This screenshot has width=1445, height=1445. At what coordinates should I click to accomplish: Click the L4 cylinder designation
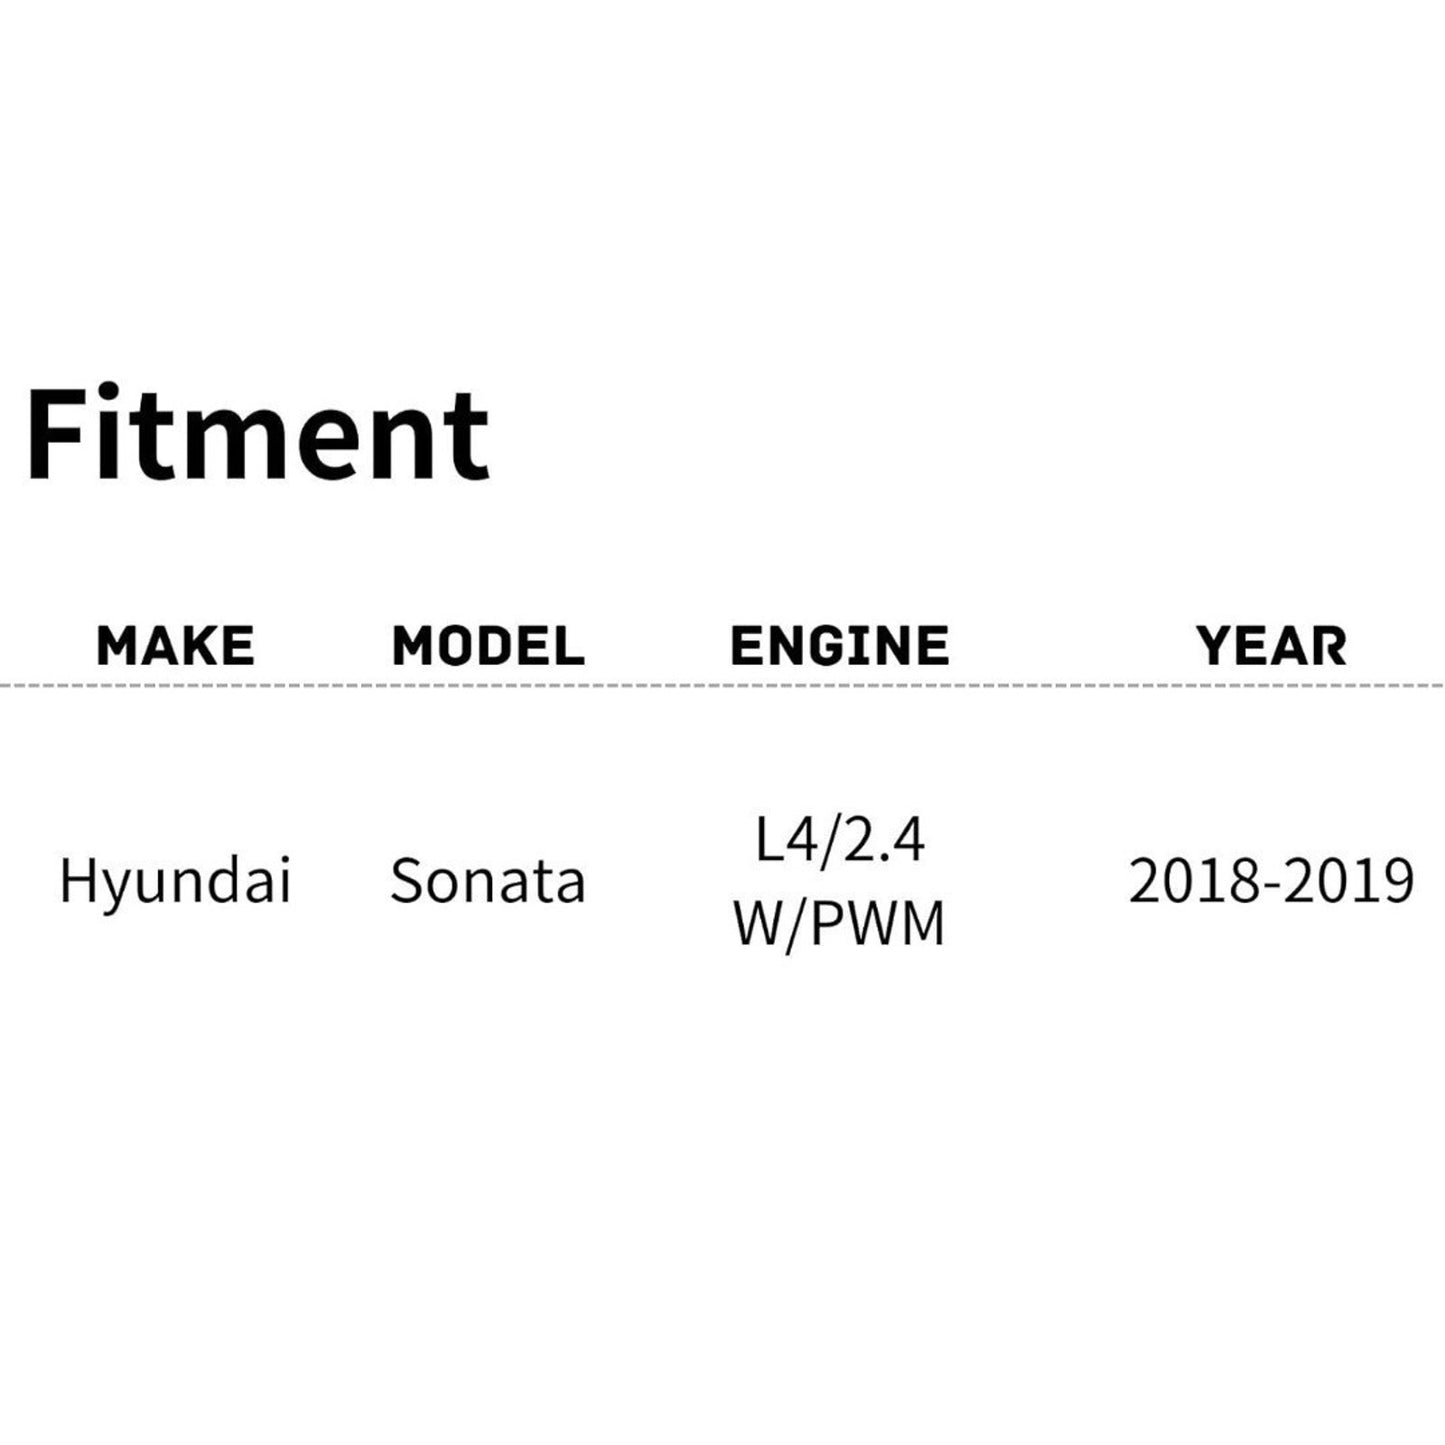click(778, 840)
